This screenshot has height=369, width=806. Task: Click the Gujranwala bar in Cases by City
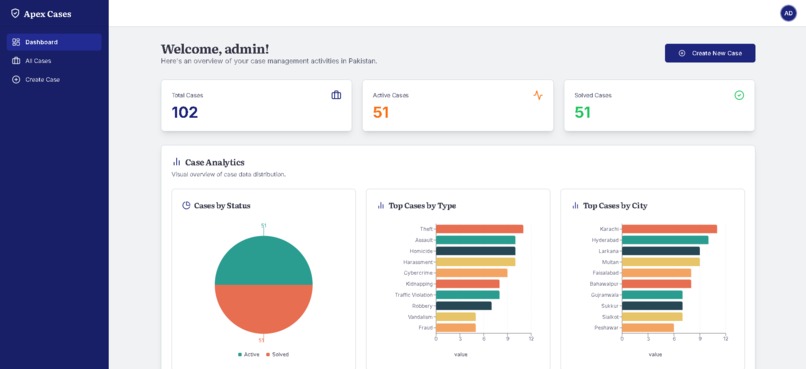[x=652, y=295]
